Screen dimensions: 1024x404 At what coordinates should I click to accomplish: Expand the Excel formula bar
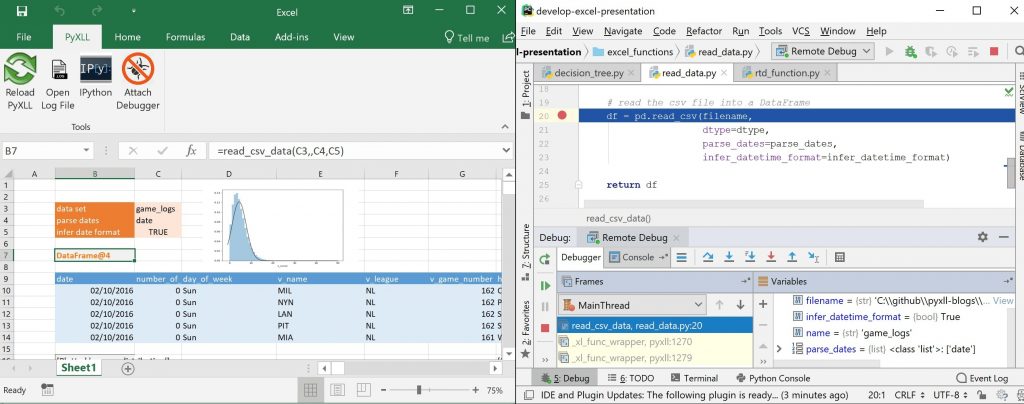[506, 151]
